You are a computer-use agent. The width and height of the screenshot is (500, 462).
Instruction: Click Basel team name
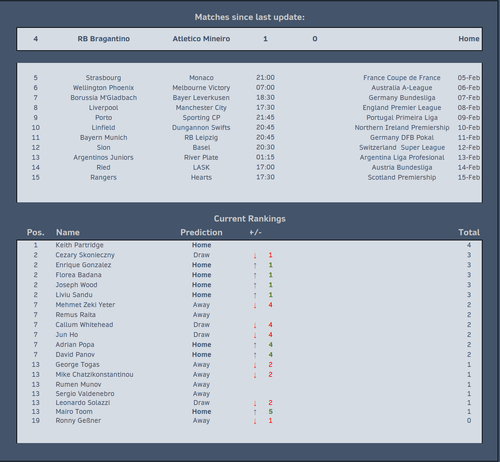click(201, 148)
